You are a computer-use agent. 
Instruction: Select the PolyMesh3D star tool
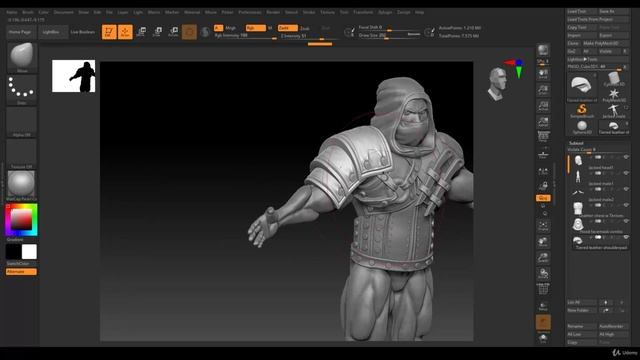coord(613,96)
